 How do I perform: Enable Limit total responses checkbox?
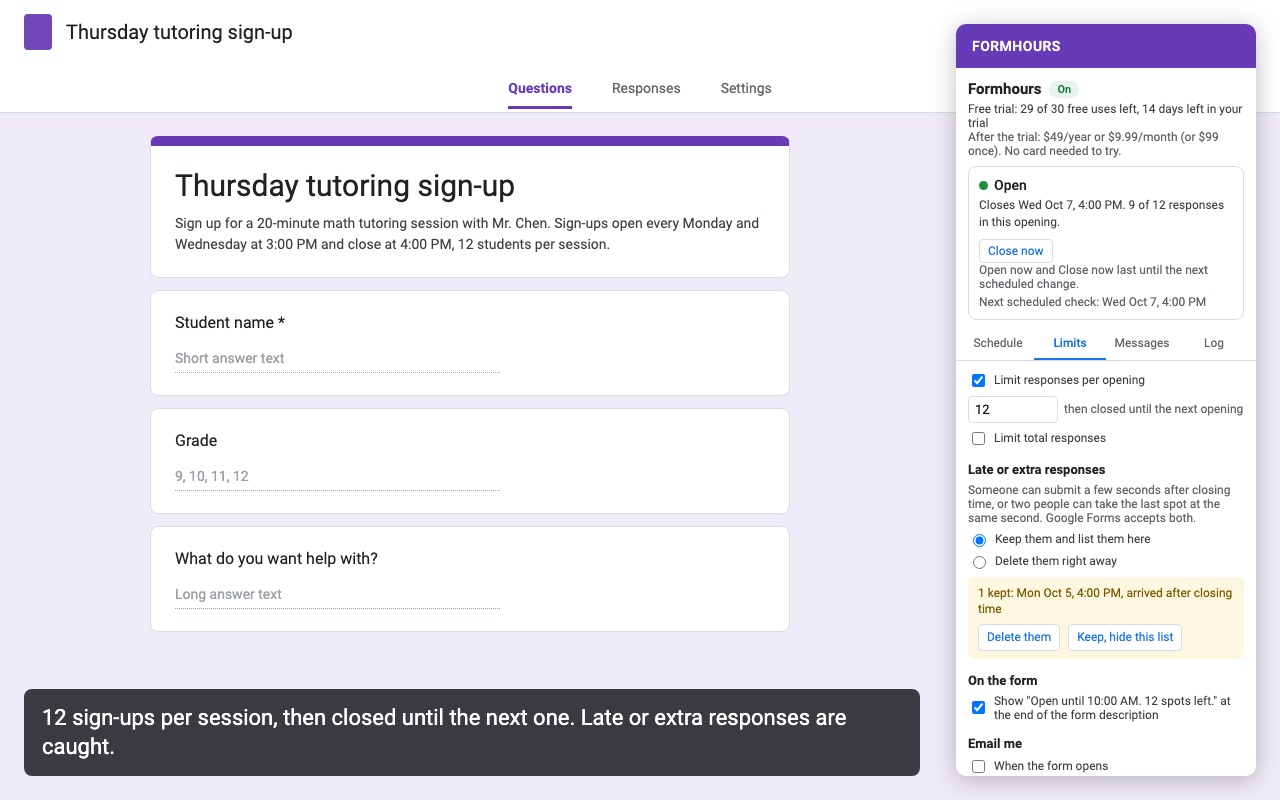pyautogui.click(x=978, y=438)
